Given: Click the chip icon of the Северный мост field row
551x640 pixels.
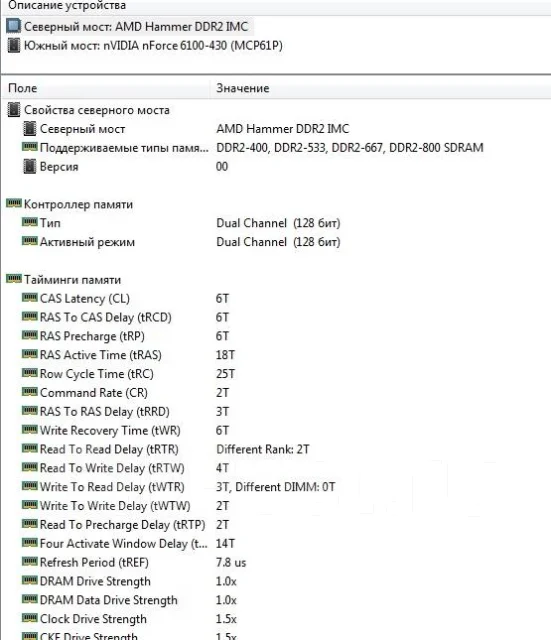Looking at the screenshot, I should 29,129.
